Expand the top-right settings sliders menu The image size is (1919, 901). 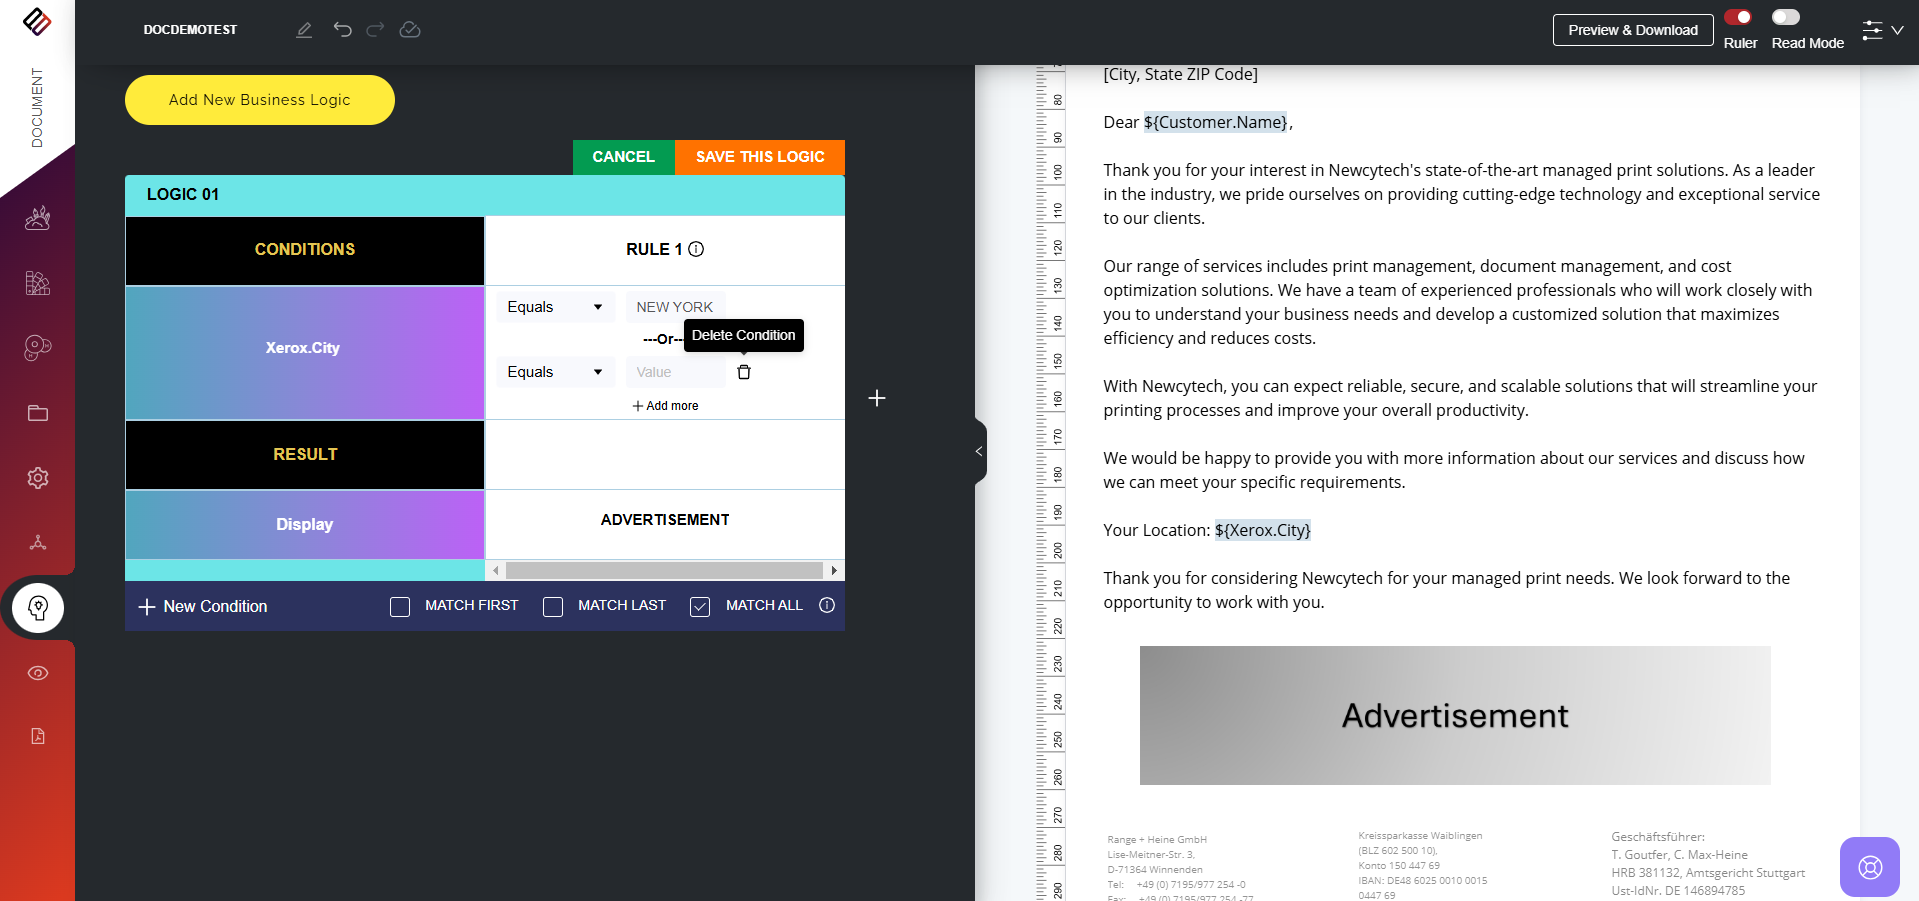(1882, 30)
